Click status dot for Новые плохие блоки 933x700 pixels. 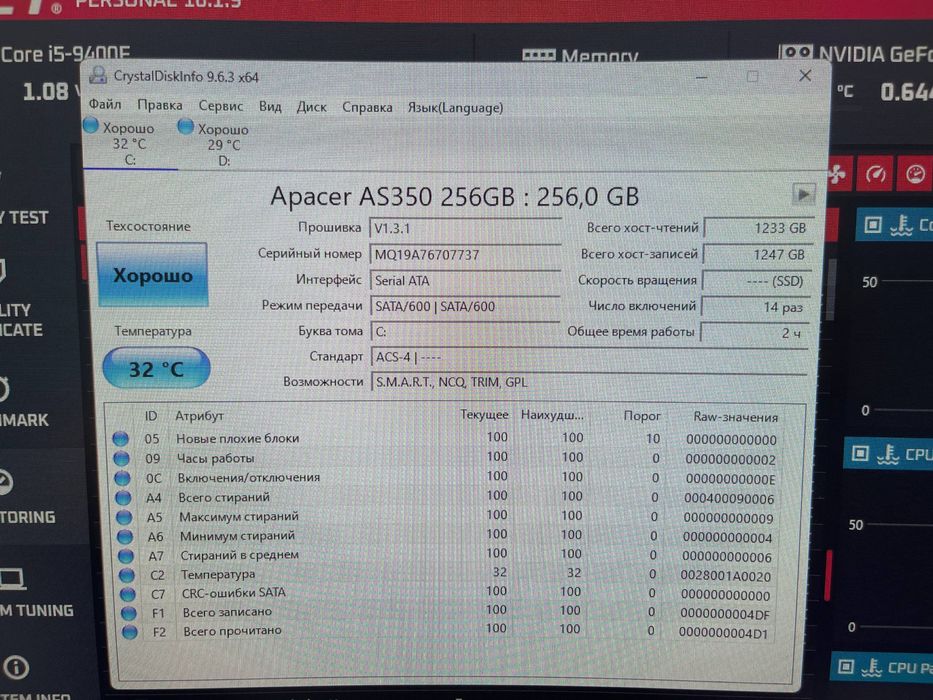tap(120, 439)
